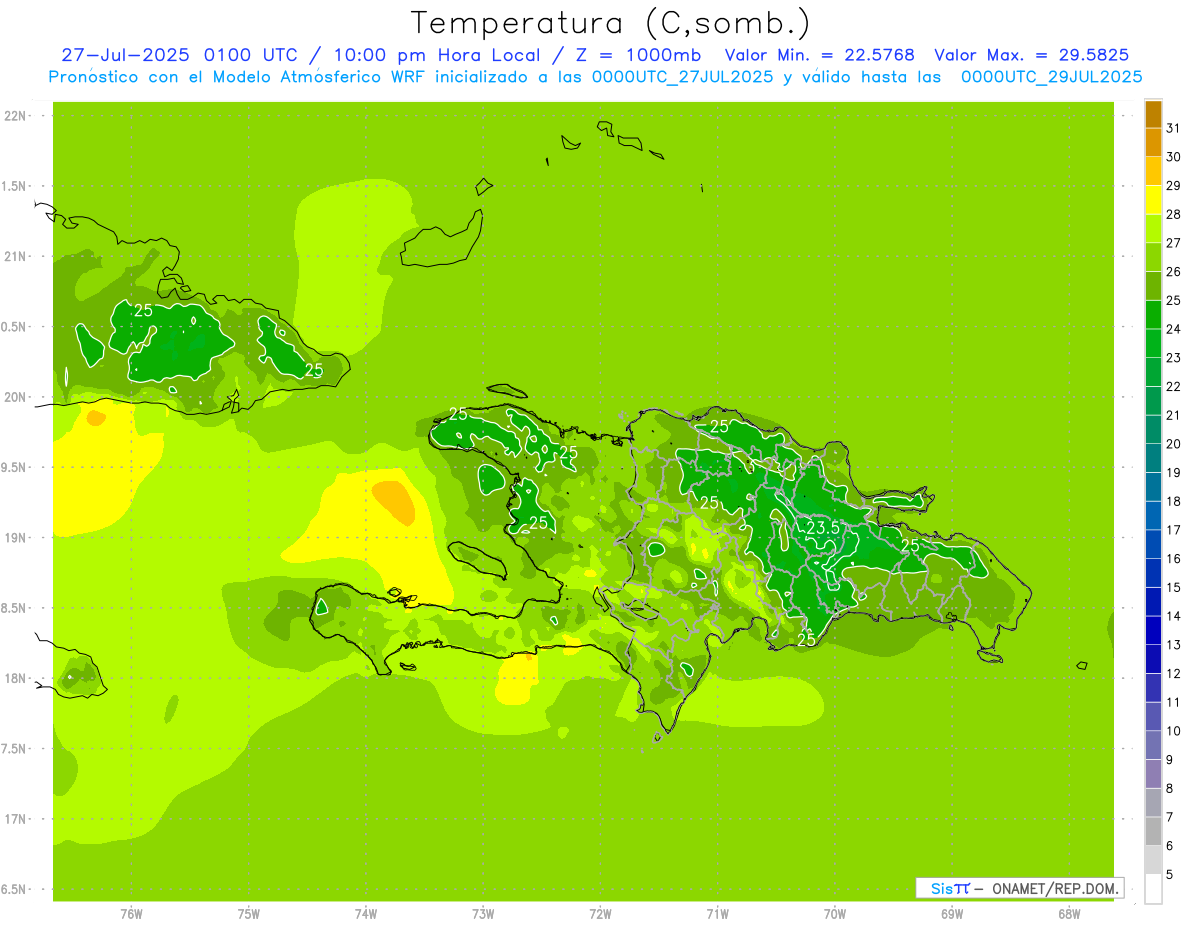The height and width of the screenshot is (927, 1200).
Task: Click the "72W" longitude axis label
Action: [x=600, y=914]
